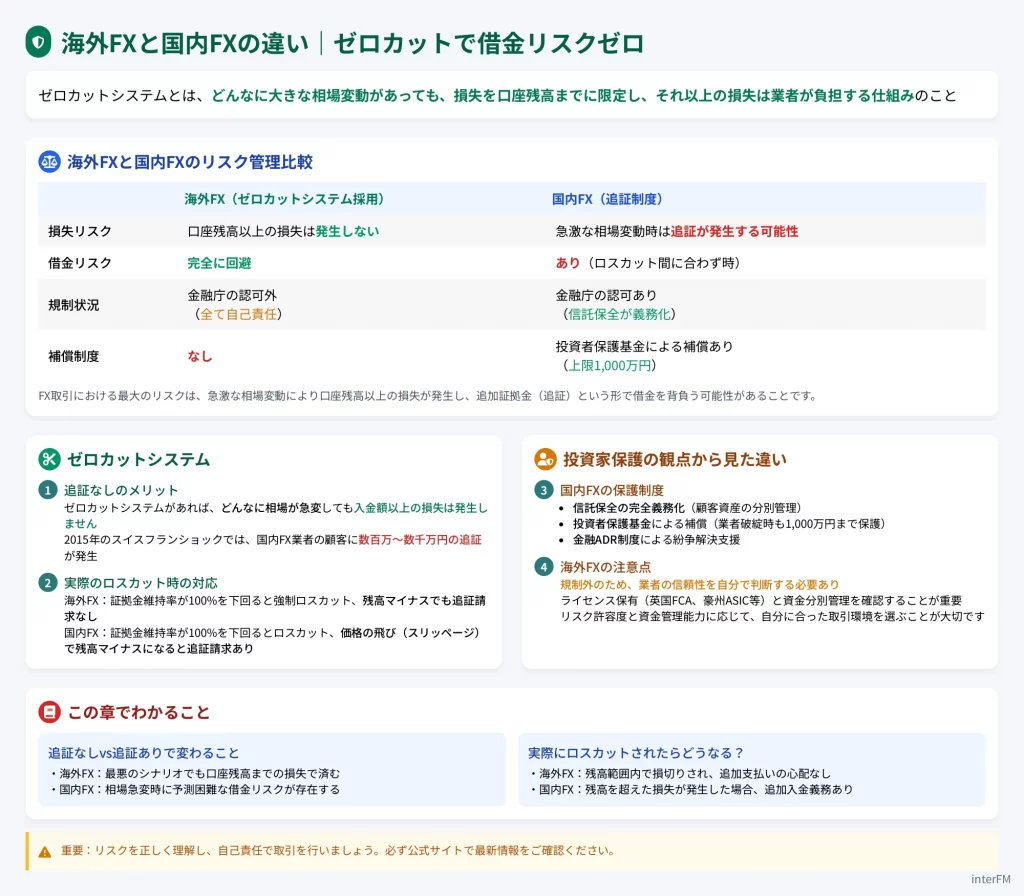The width and height of the screenshot is (1024, 896).
Task: Click the blue balance scales icon
Action: tap(50, 161)
